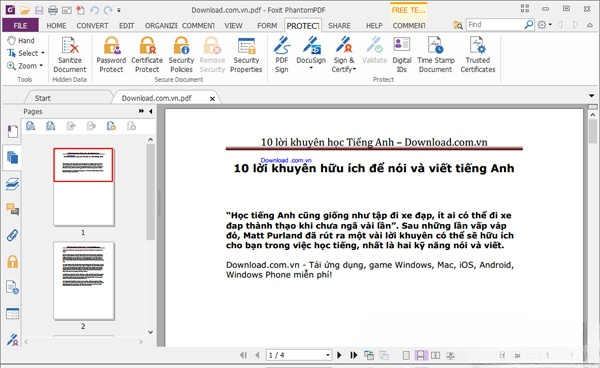Close the Download.com.vn.pdf tab
This screenshot has height=368, width=600.
pos(212,99)
